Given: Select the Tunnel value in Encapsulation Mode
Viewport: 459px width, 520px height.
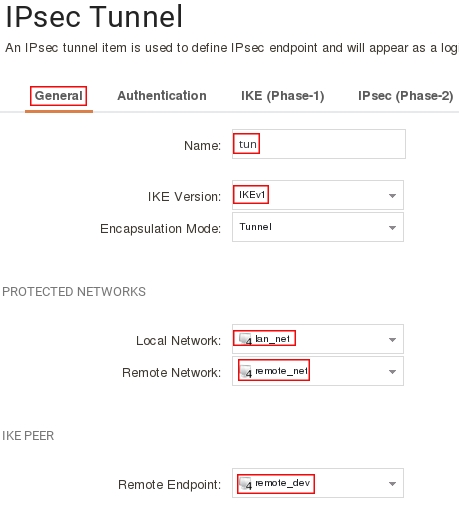Looking at the screenshot, I should tap(256, 227).
